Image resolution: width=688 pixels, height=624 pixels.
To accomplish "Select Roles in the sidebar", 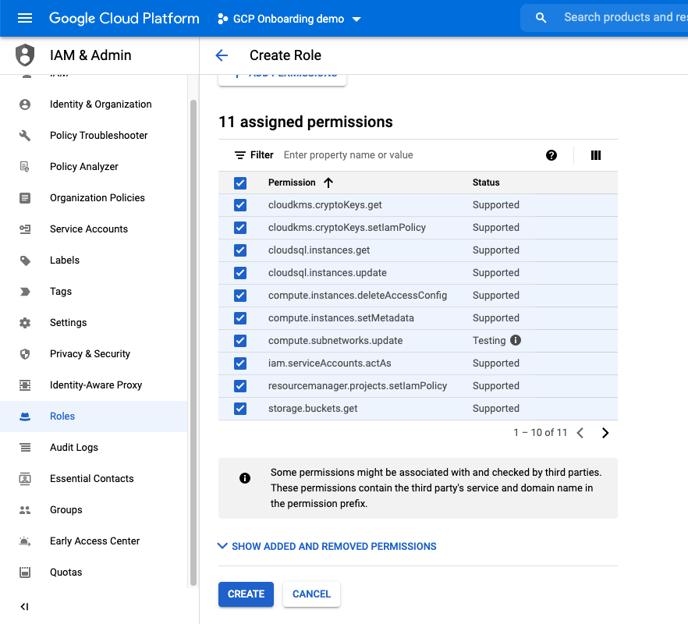I will pyautogui.click(x=93, y=416).
